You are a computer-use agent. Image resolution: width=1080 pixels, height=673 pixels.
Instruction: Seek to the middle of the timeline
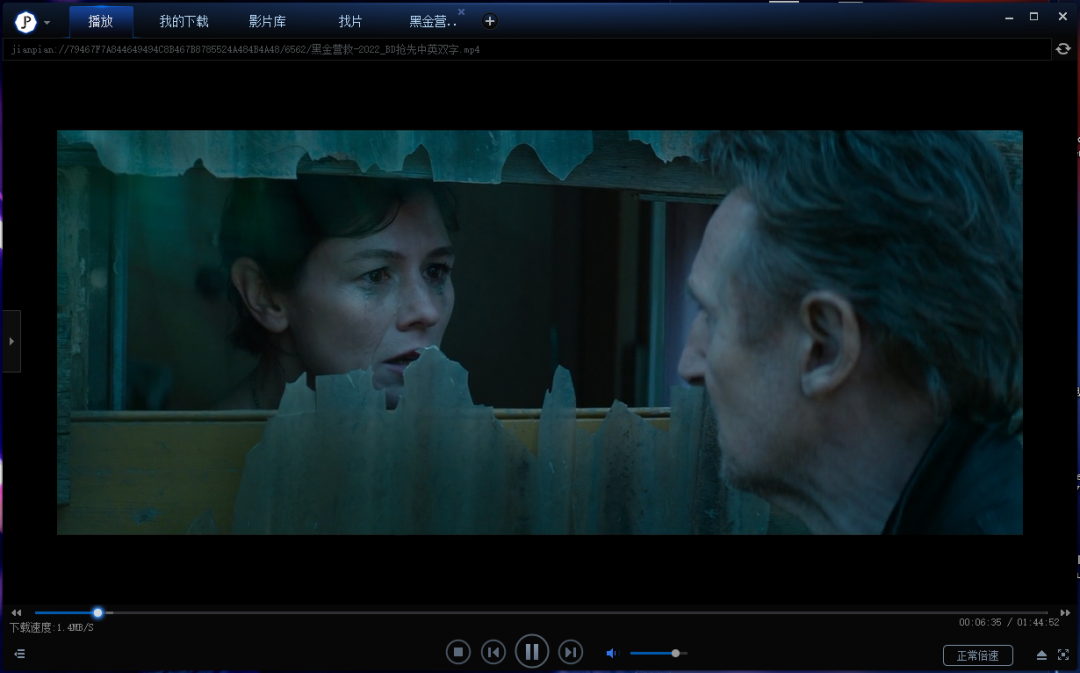(x=541, y=612)
